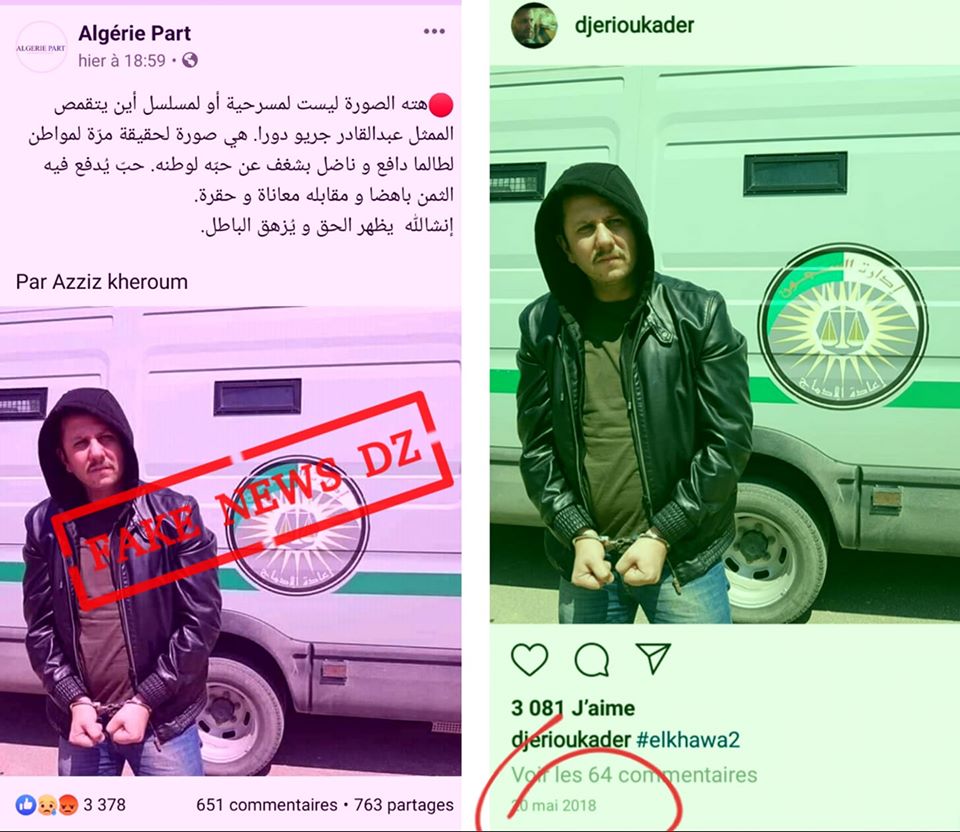Click the hier à 18:59 timestamp
Viewport: 960px width, 832px height.
122,60
